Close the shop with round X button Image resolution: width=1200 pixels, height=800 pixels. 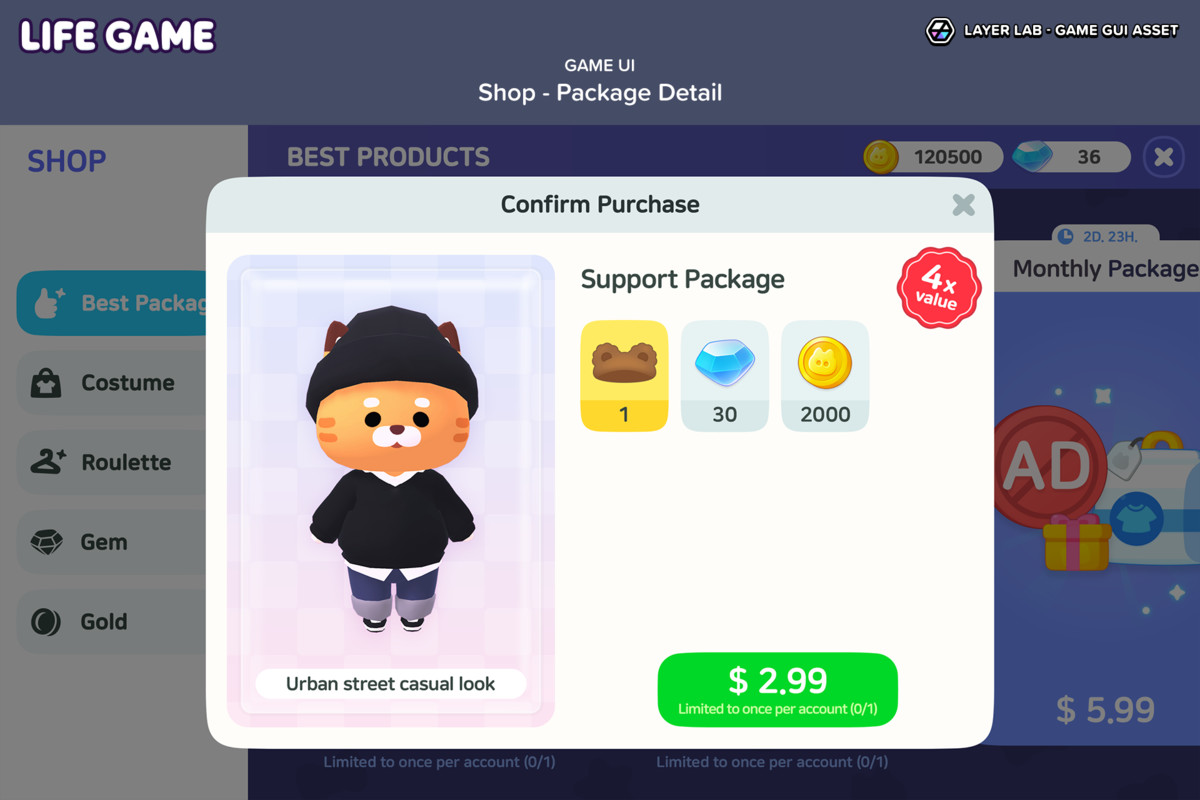click(1163, 157)
